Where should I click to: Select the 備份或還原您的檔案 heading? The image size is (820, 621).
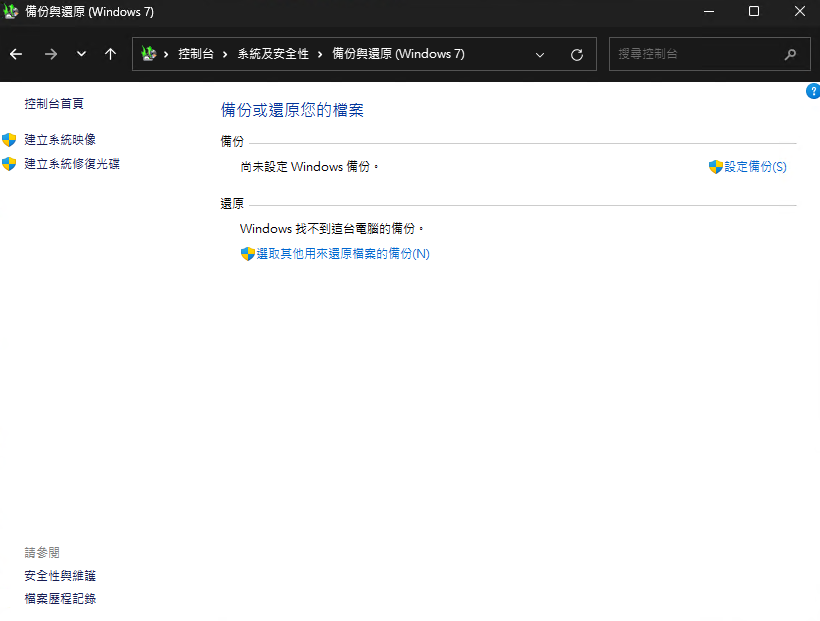tap(292, 110)
